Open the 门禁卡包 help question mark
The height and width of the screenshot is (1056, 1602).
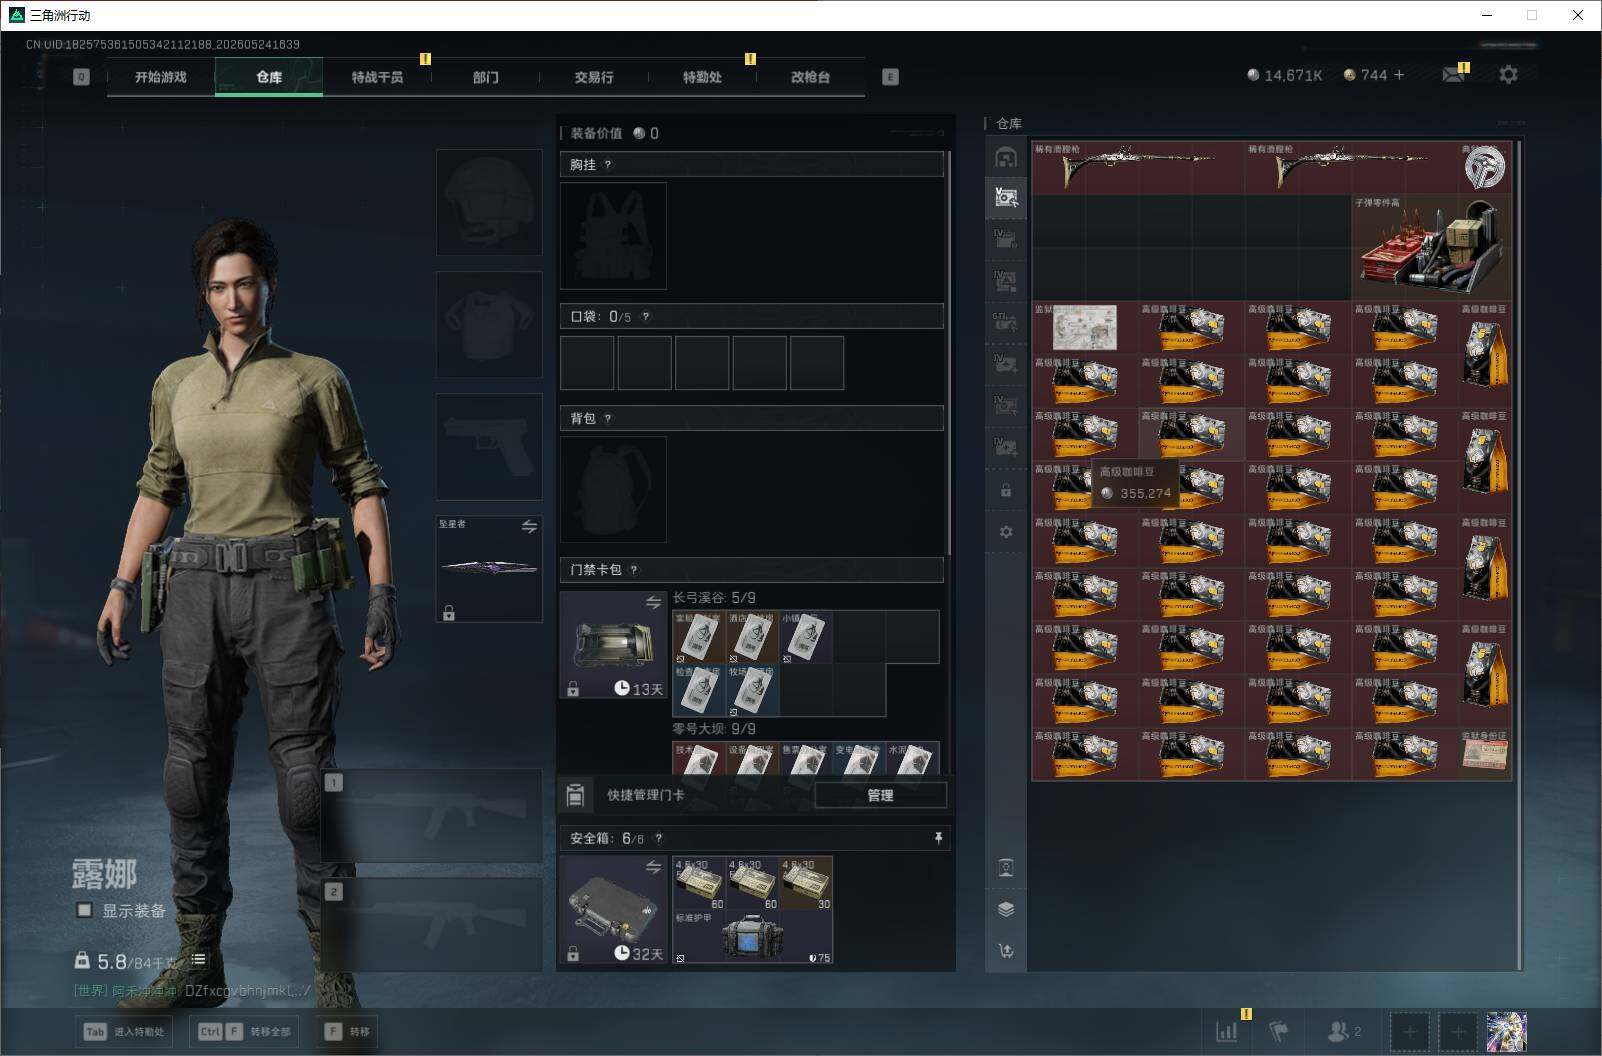tap(634, 570)
